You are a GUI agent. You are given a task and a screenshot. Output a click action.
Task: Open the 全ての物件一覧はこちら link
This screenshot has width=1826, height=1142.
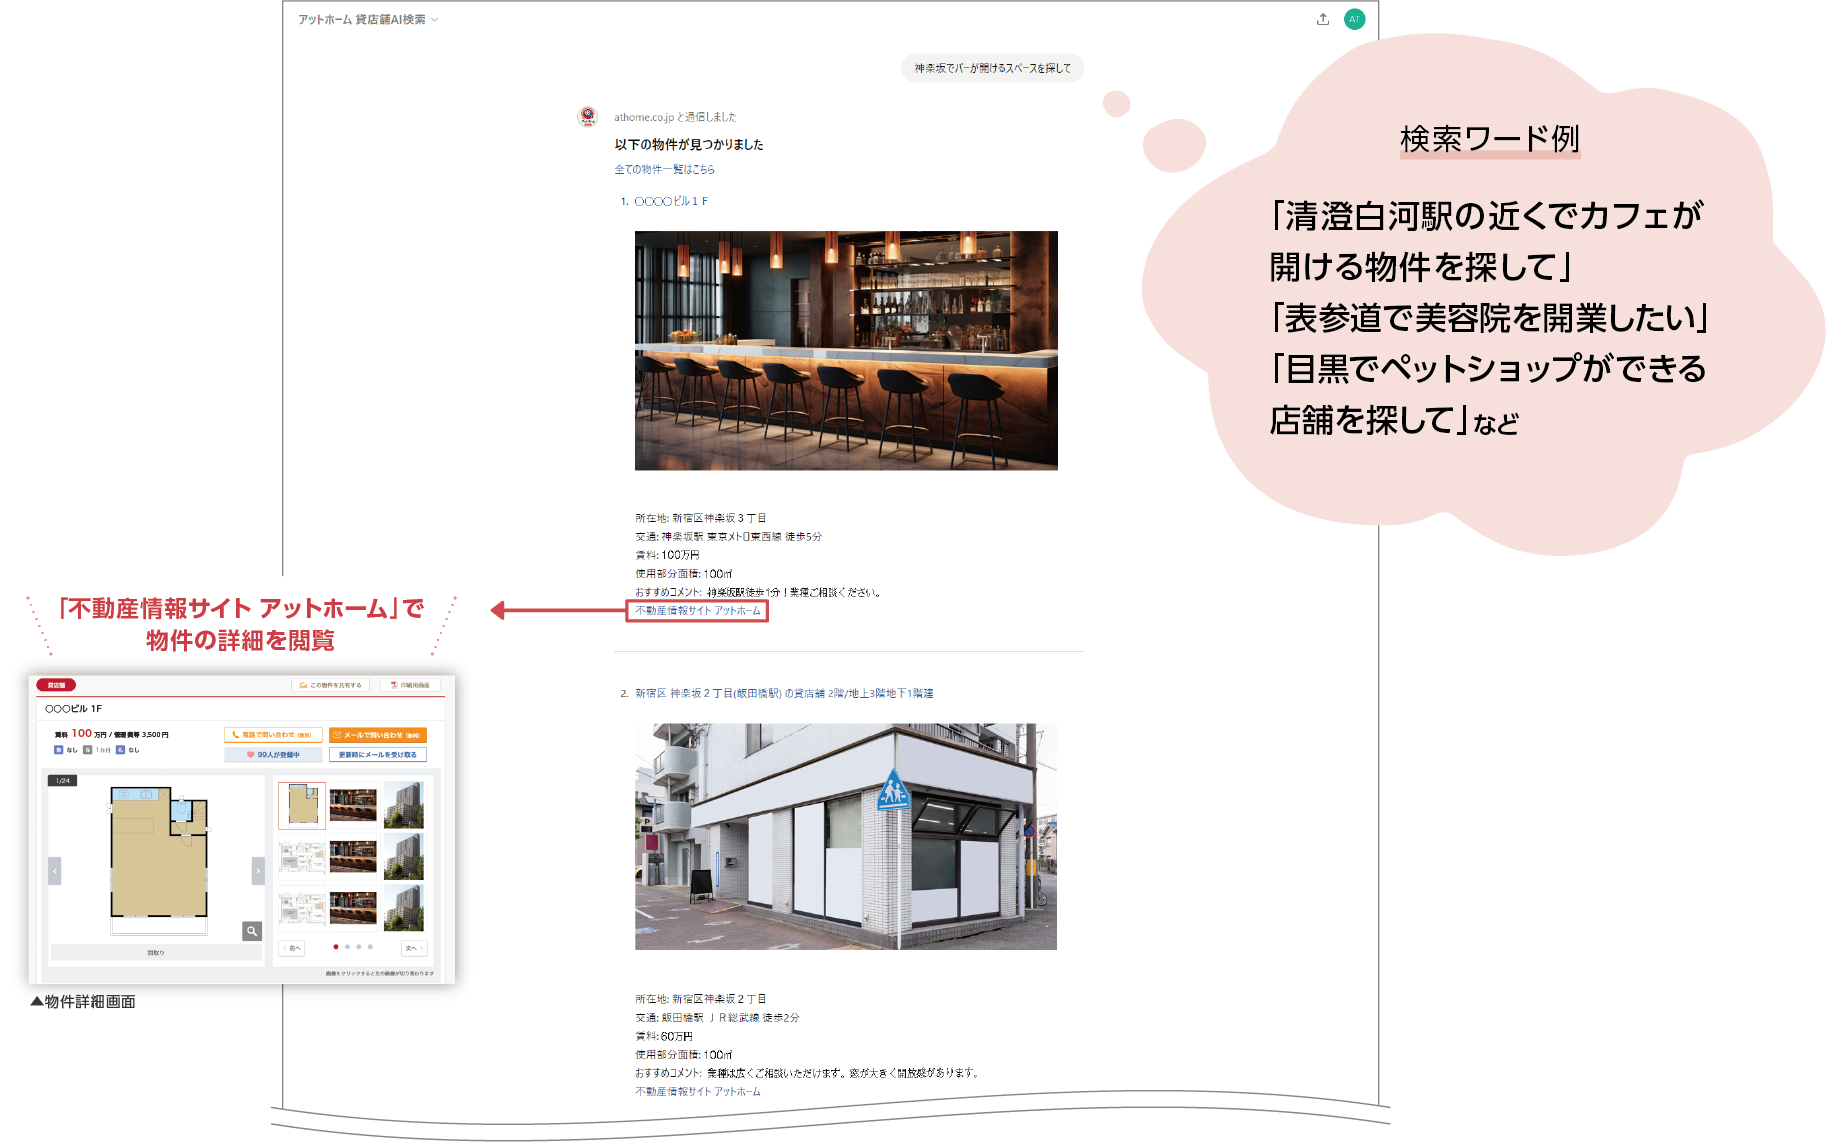tap(665, 170)
